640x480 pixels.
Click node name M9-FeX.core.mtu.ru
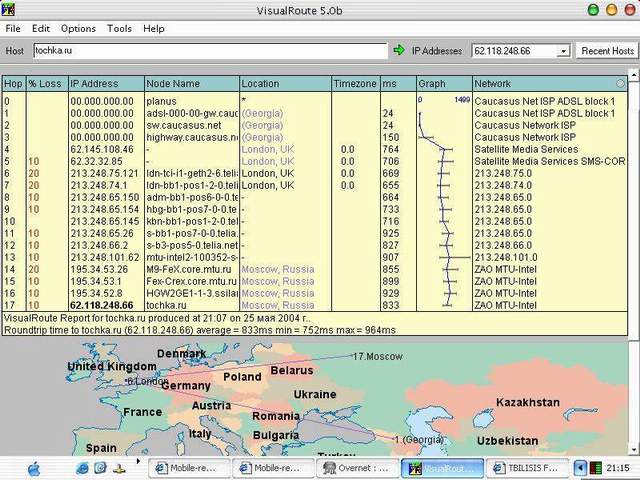189,269
